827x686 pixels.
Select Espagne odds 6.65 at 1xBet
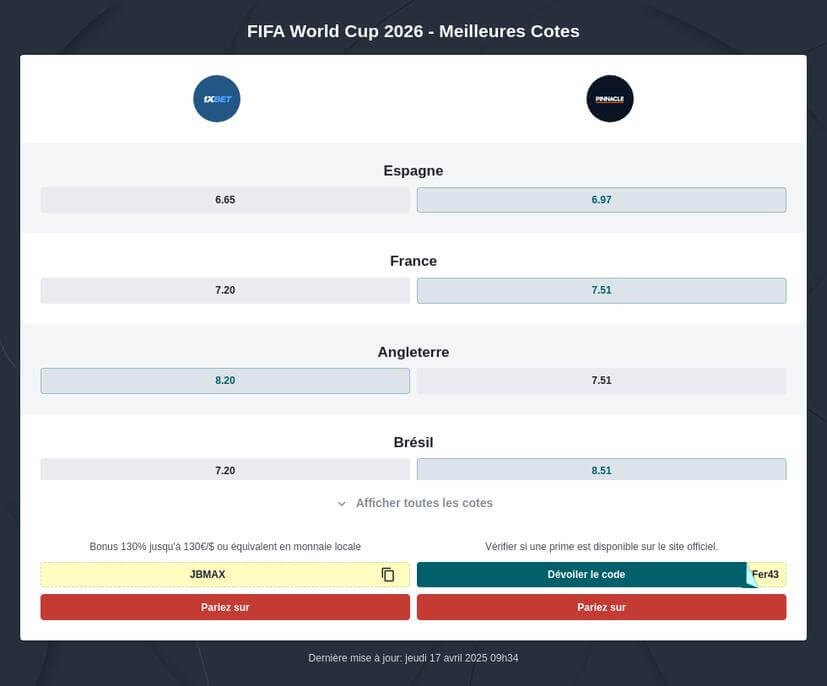click(225, 200)
